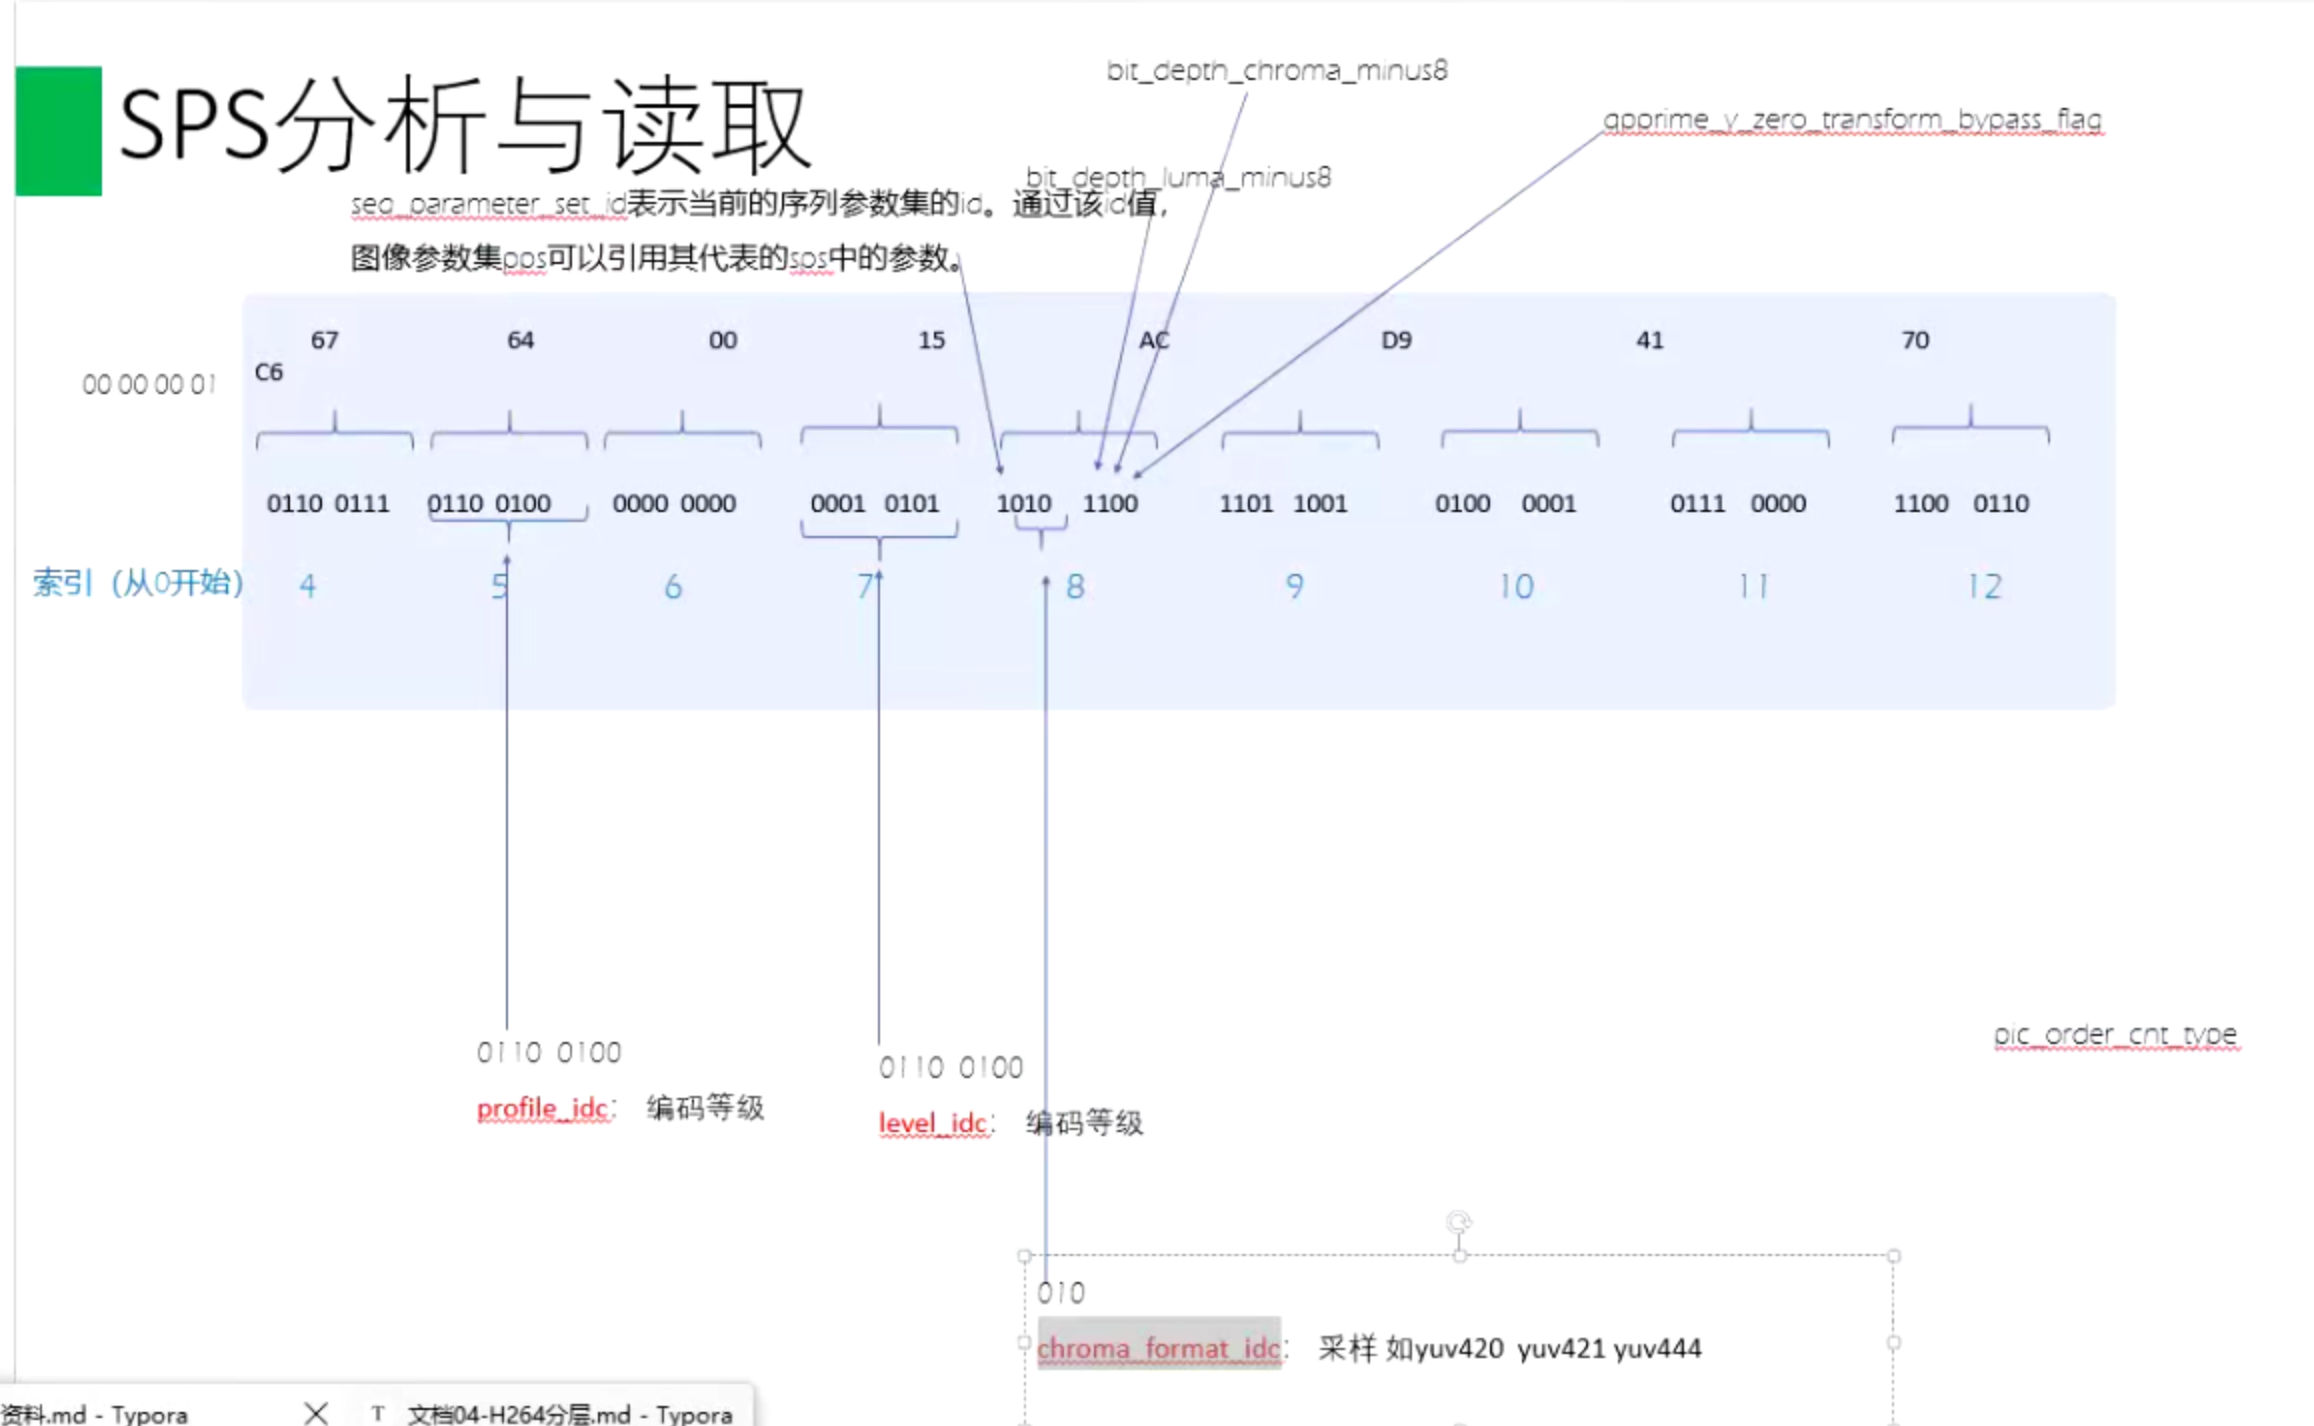Click the top-middle handle of selected text box
The width and height of the screenshot is (2314, 1426).
tap(1459, 1256)
